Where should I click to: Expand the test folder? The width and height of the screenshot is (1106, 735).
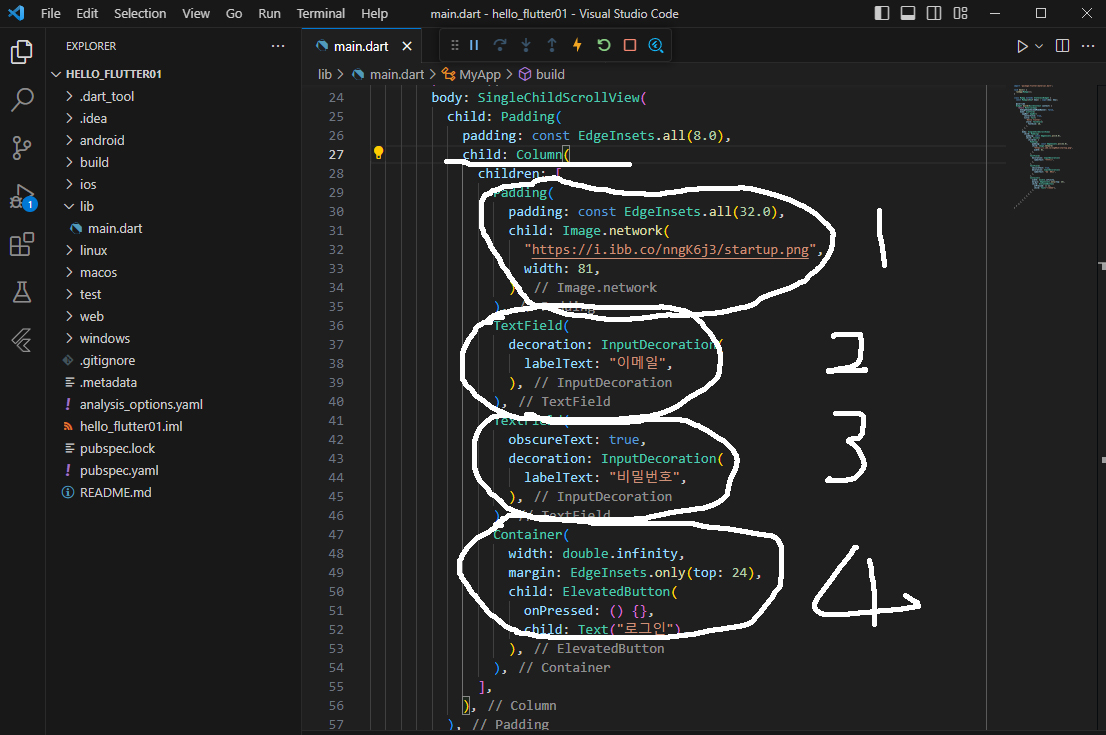(x=174, y=294)
